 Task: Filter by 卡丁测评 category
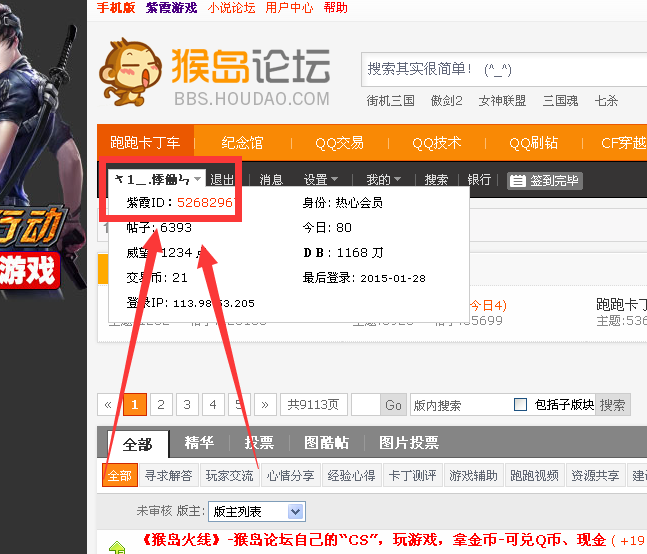click(413, 476)
